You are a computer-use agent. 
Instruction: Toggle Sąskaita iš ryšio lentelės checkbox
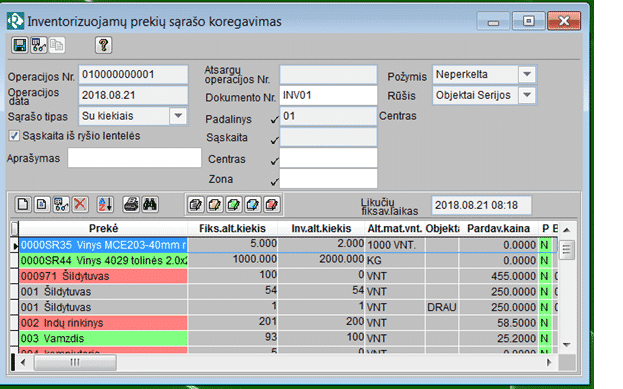point(14,136)
